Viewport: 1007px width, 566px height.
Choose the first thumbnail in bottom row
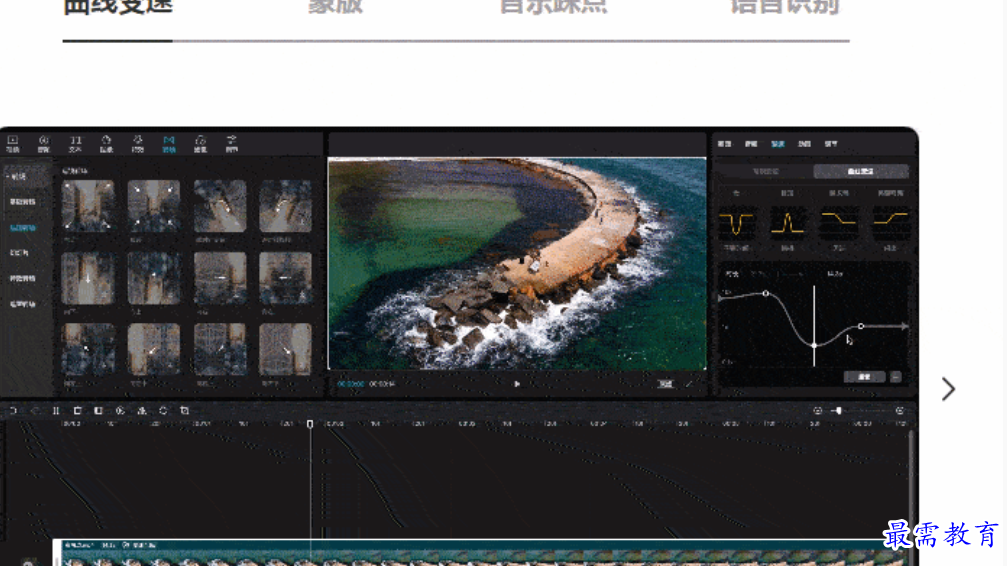(88, 349)
